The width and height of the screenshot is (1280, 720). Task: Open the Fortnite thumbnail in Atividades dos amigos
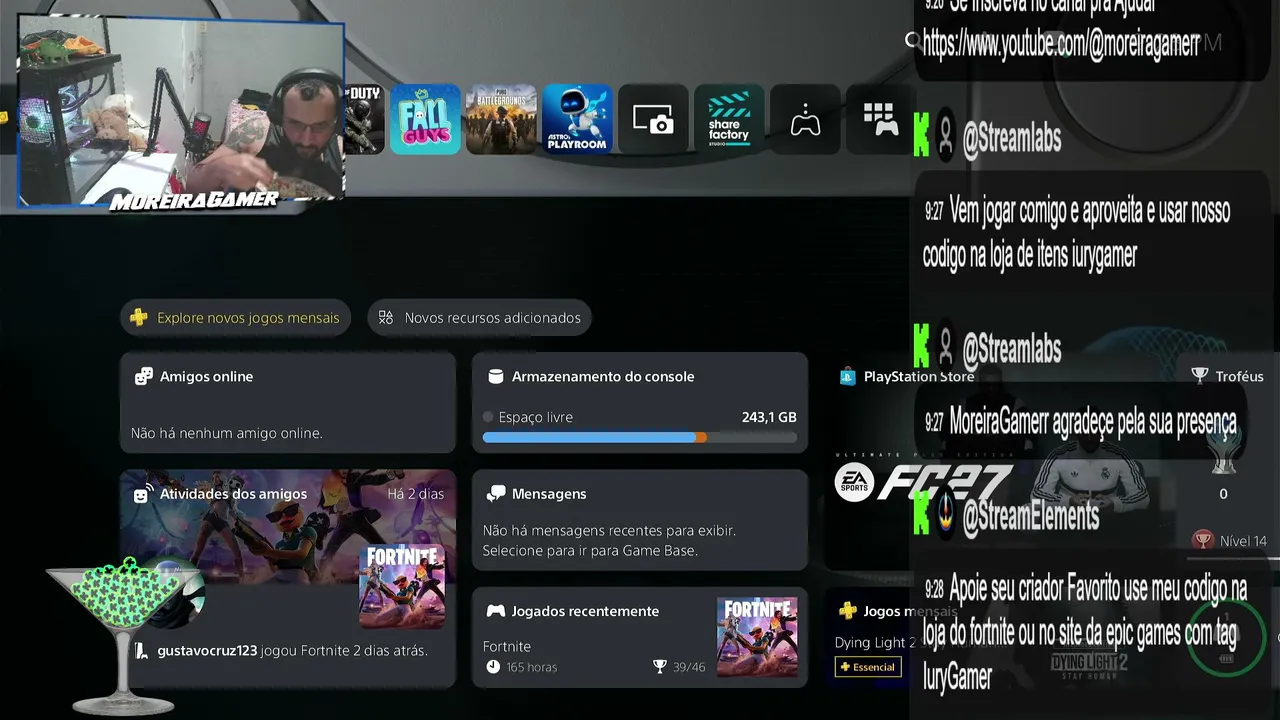coord(402,586)
